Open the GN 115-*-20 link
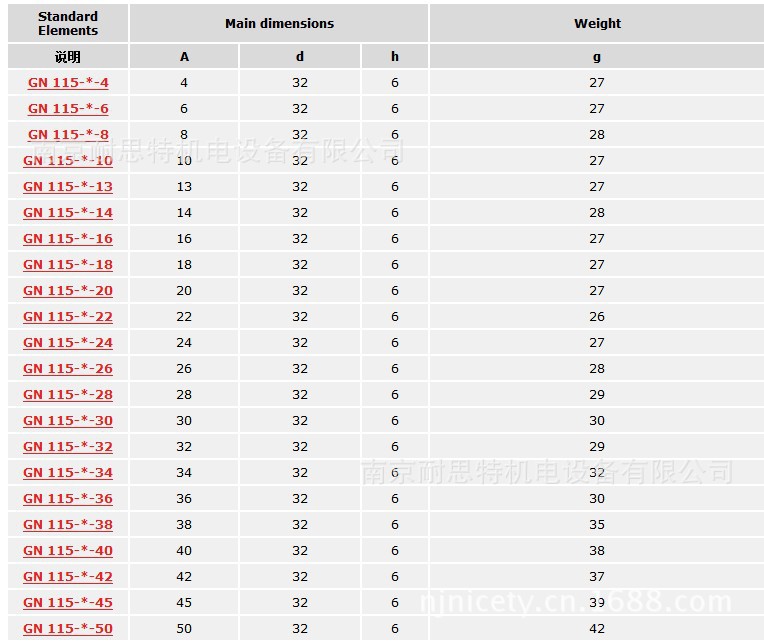This screenshot has height=641, width=764. click(x=68, y=291)
